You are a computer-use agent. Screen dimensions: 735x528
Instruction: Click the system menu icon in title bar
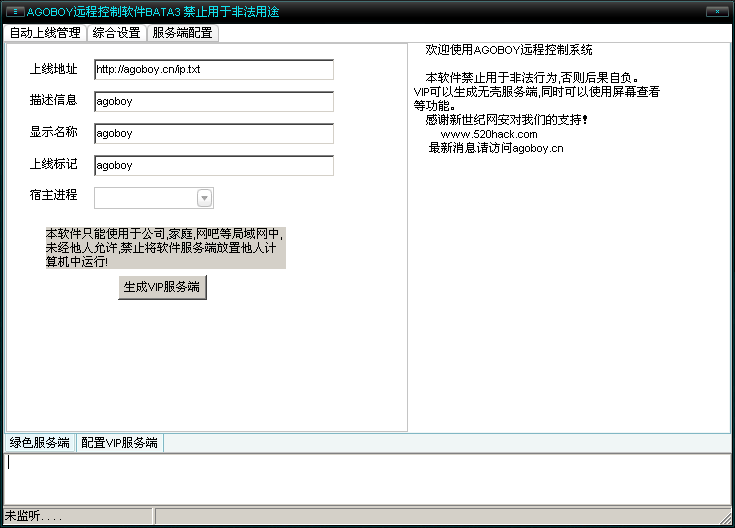[x=16, y=12]
